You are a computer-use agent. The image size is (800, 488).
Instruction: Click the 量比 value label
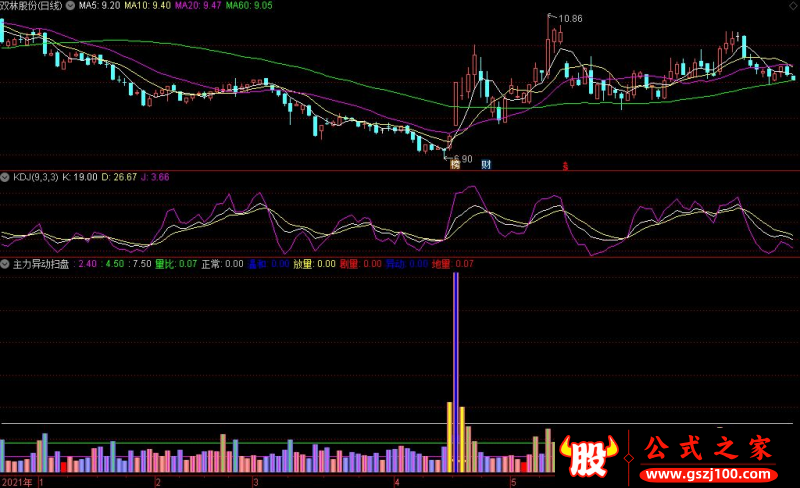pos(176,264)
